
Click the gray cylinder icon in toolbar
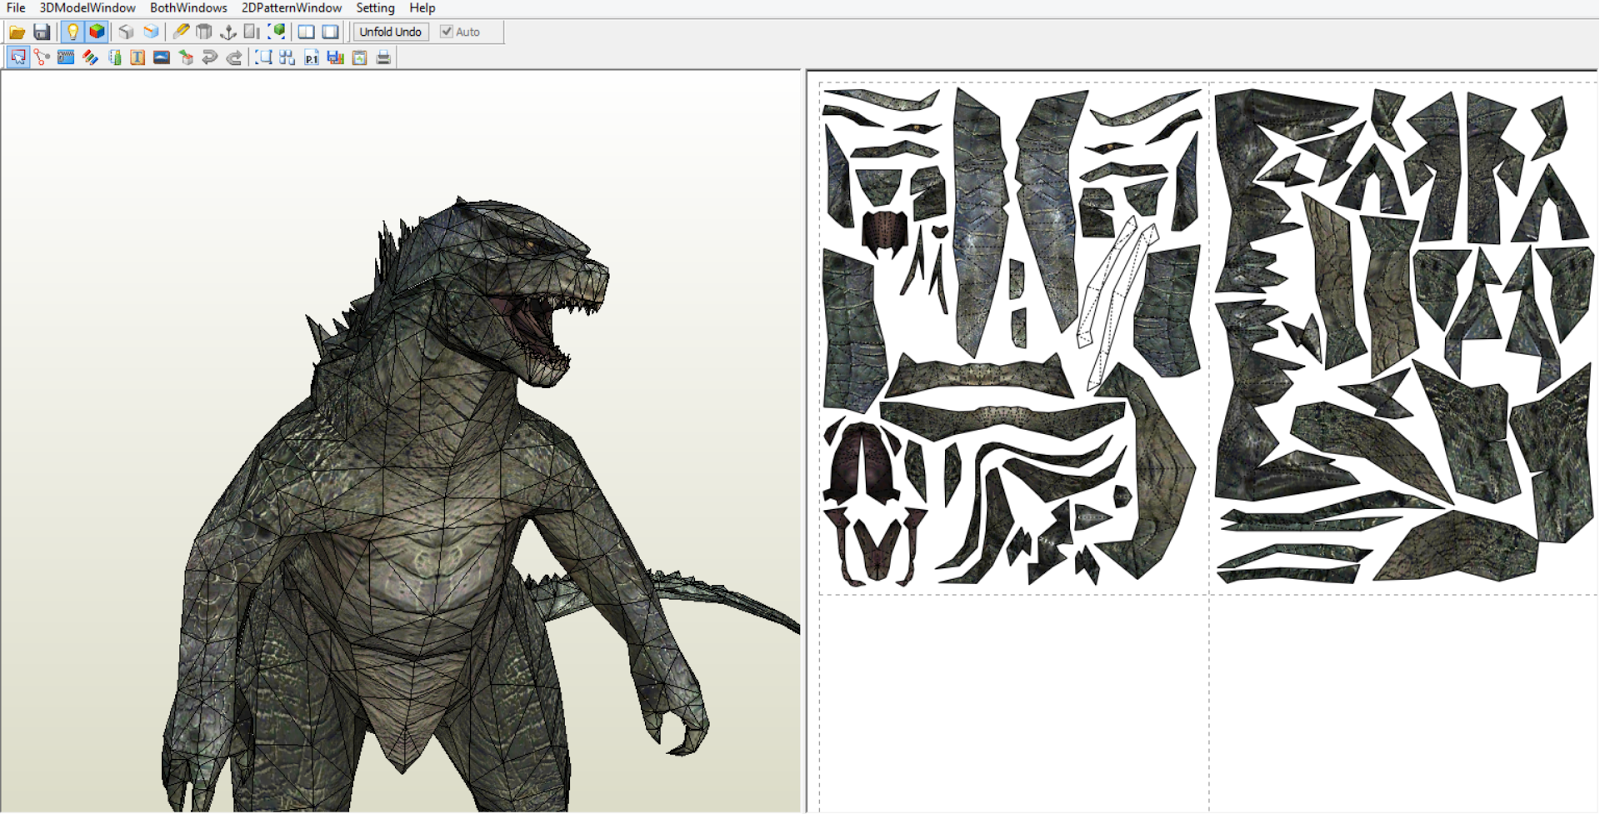click(204, 32)
